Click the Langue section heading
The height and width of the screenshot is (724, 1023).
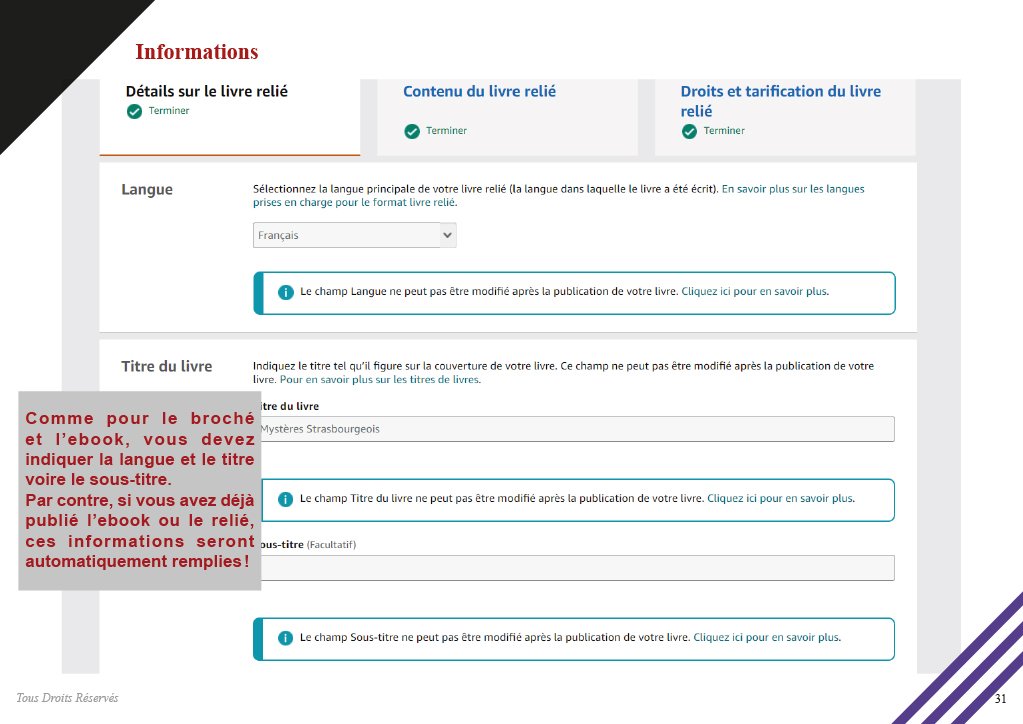click(147, 190)
